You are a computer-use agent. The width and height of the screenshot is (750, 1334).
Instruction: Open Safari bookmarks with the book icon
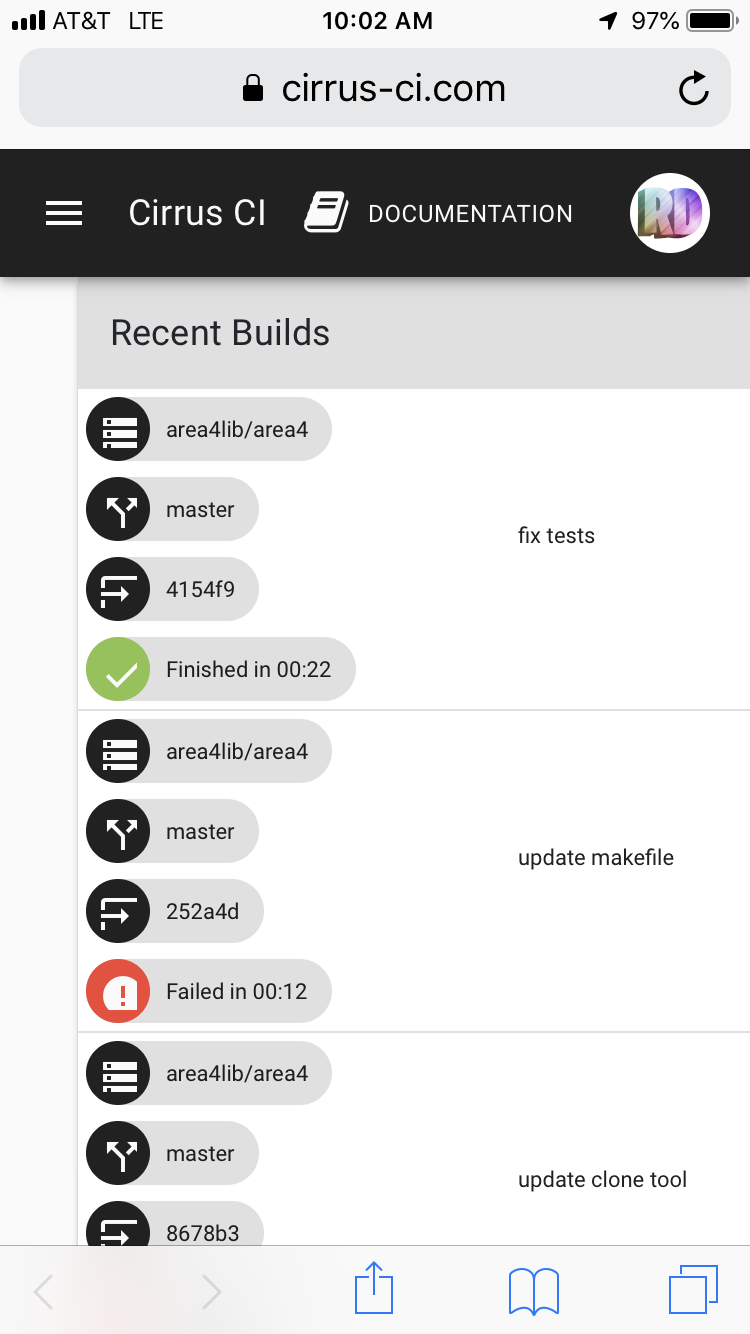pyautogui.click(x=533, y=1290)
